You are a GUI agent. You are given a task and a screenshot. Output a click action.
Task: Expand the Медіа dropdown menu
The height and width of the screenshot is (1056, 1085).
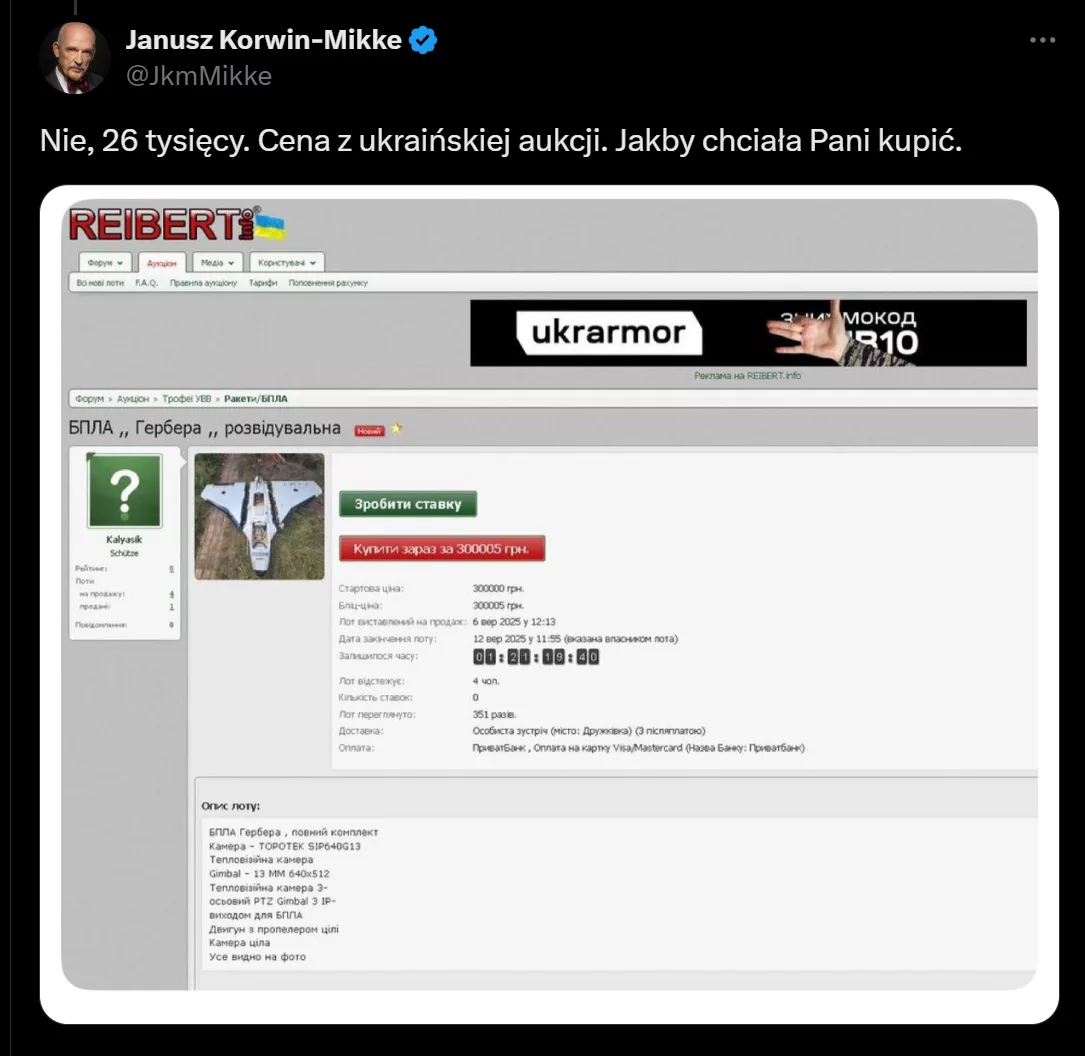(x=217, y=263)
